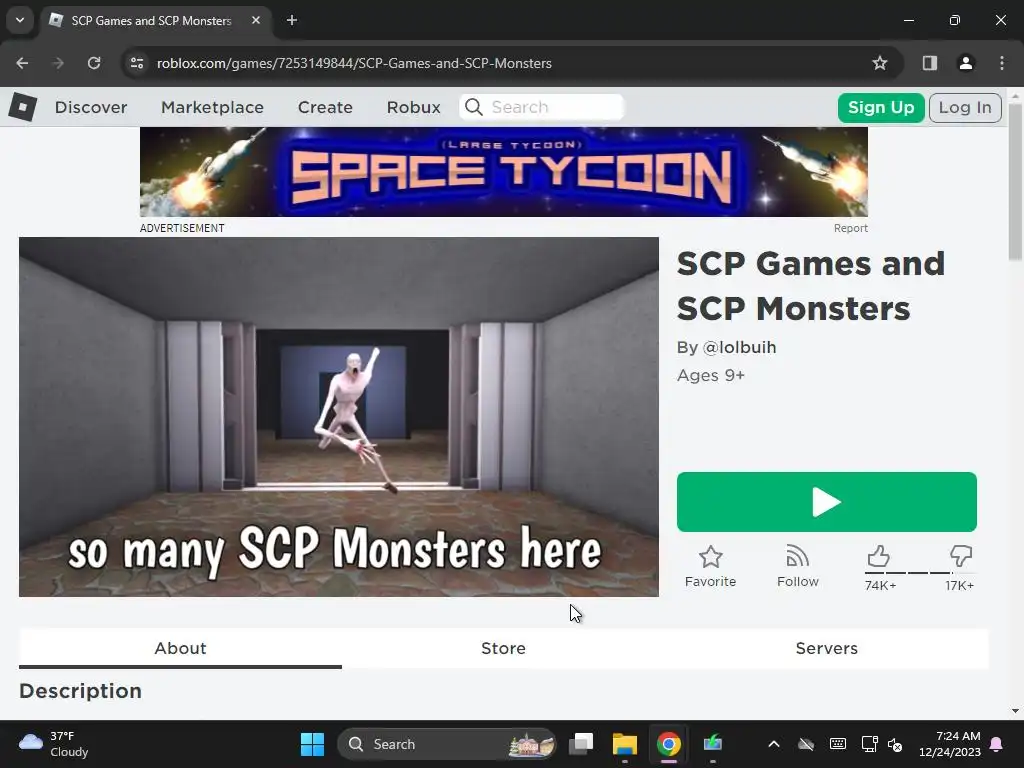Click the page vertical scrollbar thumb

(x=1015, y=182)
